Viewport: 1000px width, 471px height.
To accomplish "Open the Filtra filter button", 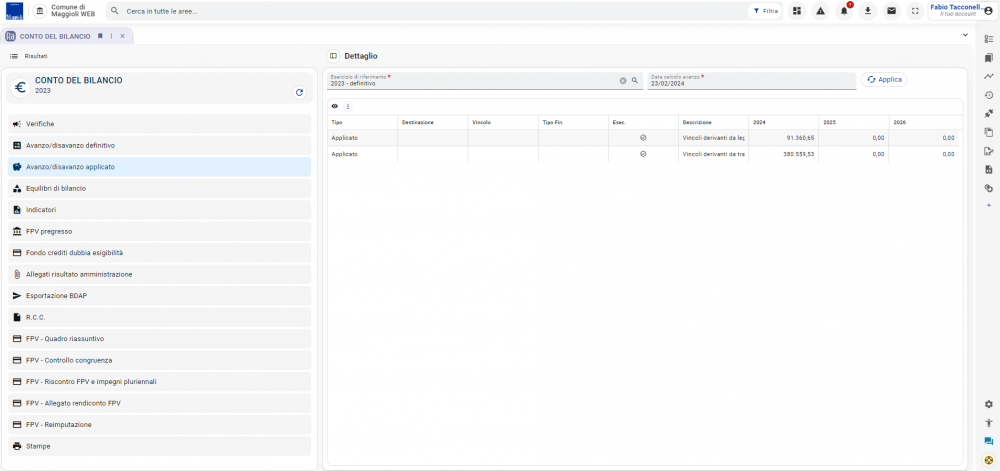I will [x=766, y=11].
